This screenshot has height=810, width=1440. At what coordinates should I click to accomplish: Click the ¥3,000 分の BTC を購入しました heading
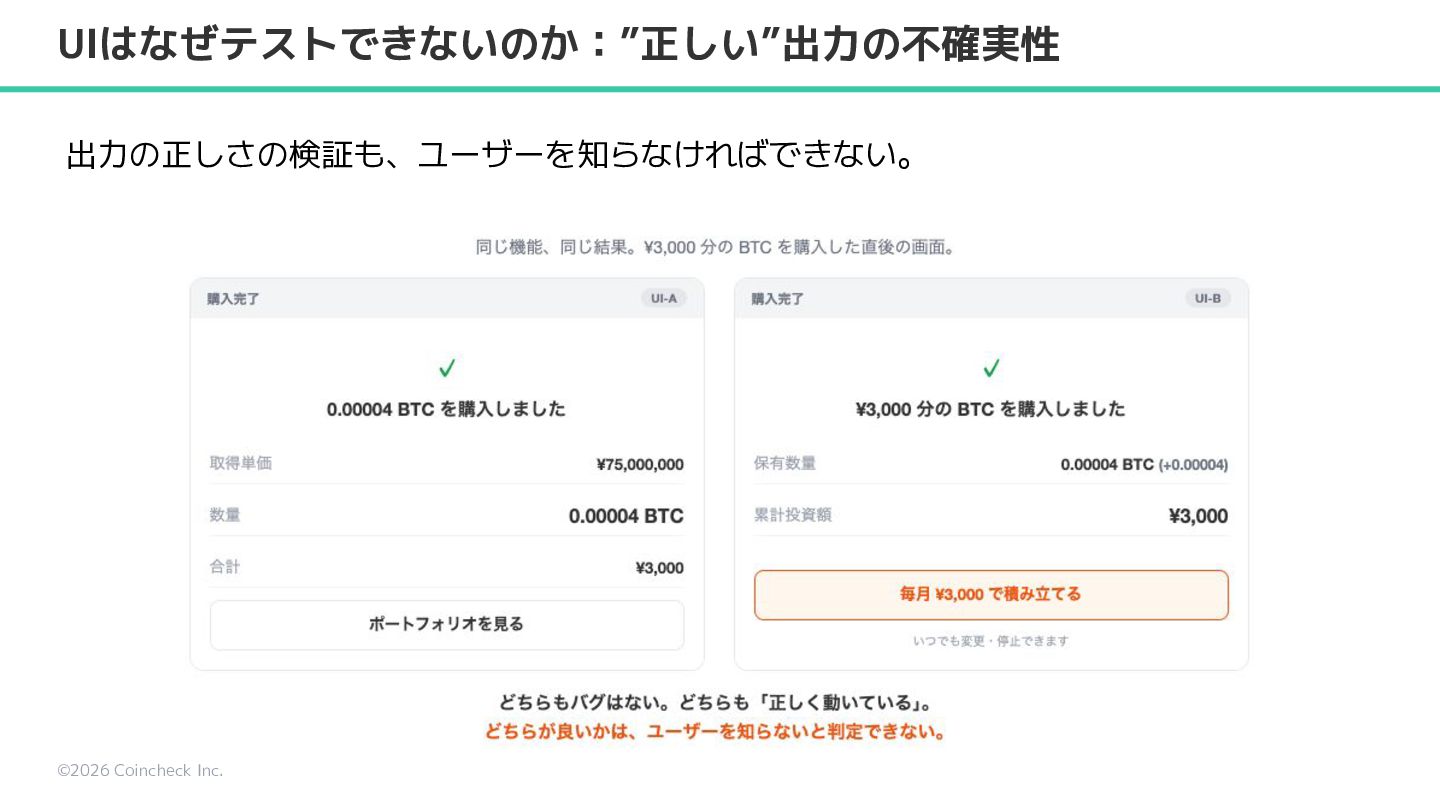click(991, 409)
